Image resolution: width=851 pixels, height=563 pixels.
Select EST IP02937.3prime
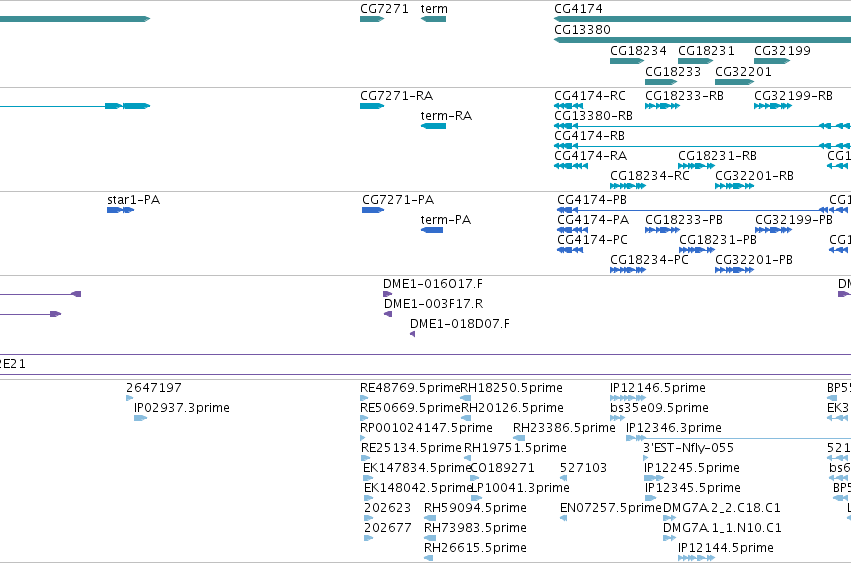tap(141, 418)
